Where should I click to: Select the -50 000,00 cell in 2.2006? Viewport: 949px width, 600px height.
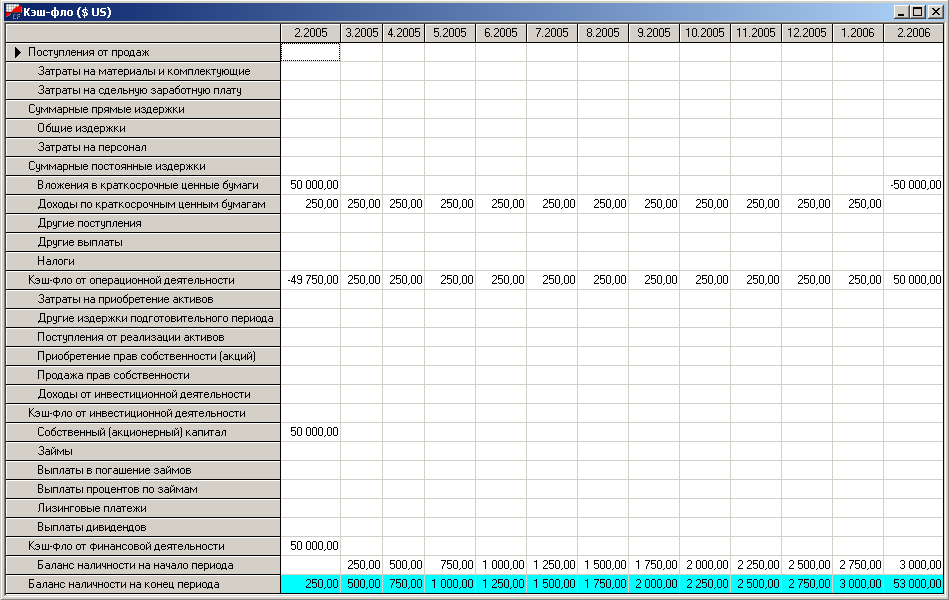[x=913, y=185]
